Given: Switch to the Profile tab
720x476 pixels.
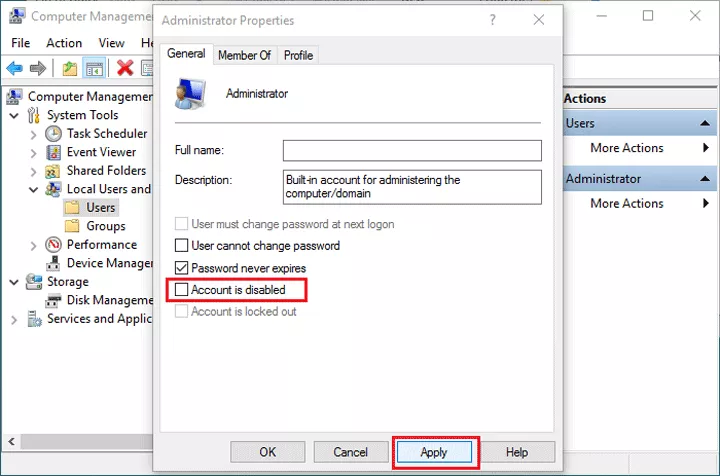Looking at the screenshot, I should [x=298, y=56].
